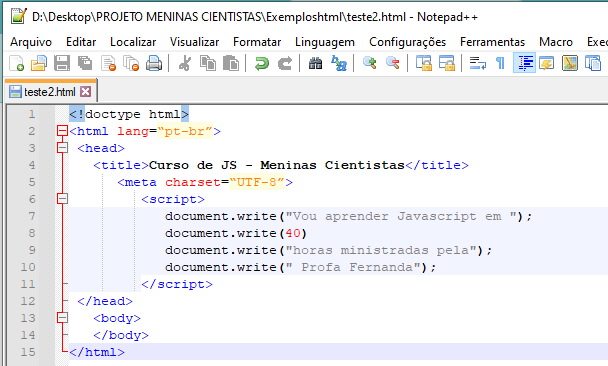
Task: Click the "horas ministradas pela" string
Action: pyautogui.click(x=382, y=250)
